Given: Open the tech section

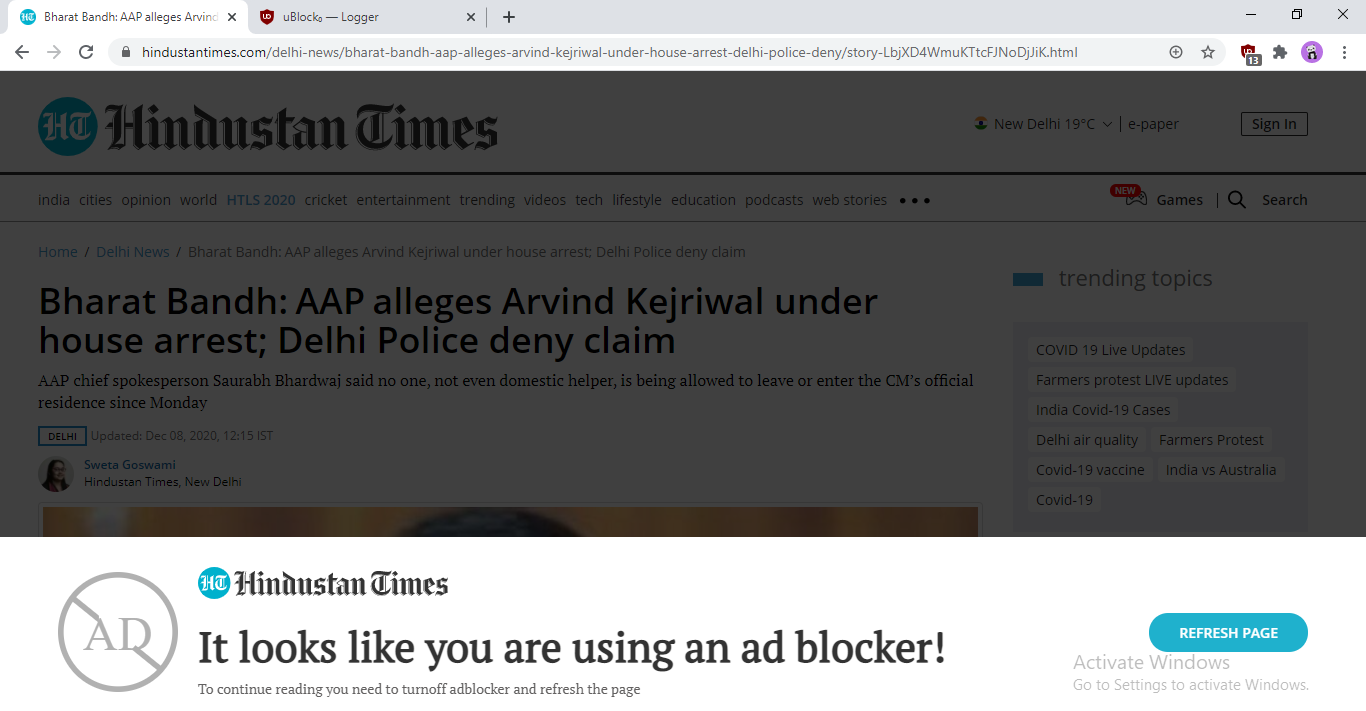Looking at the screenshot, I should [x=589, y=200].
